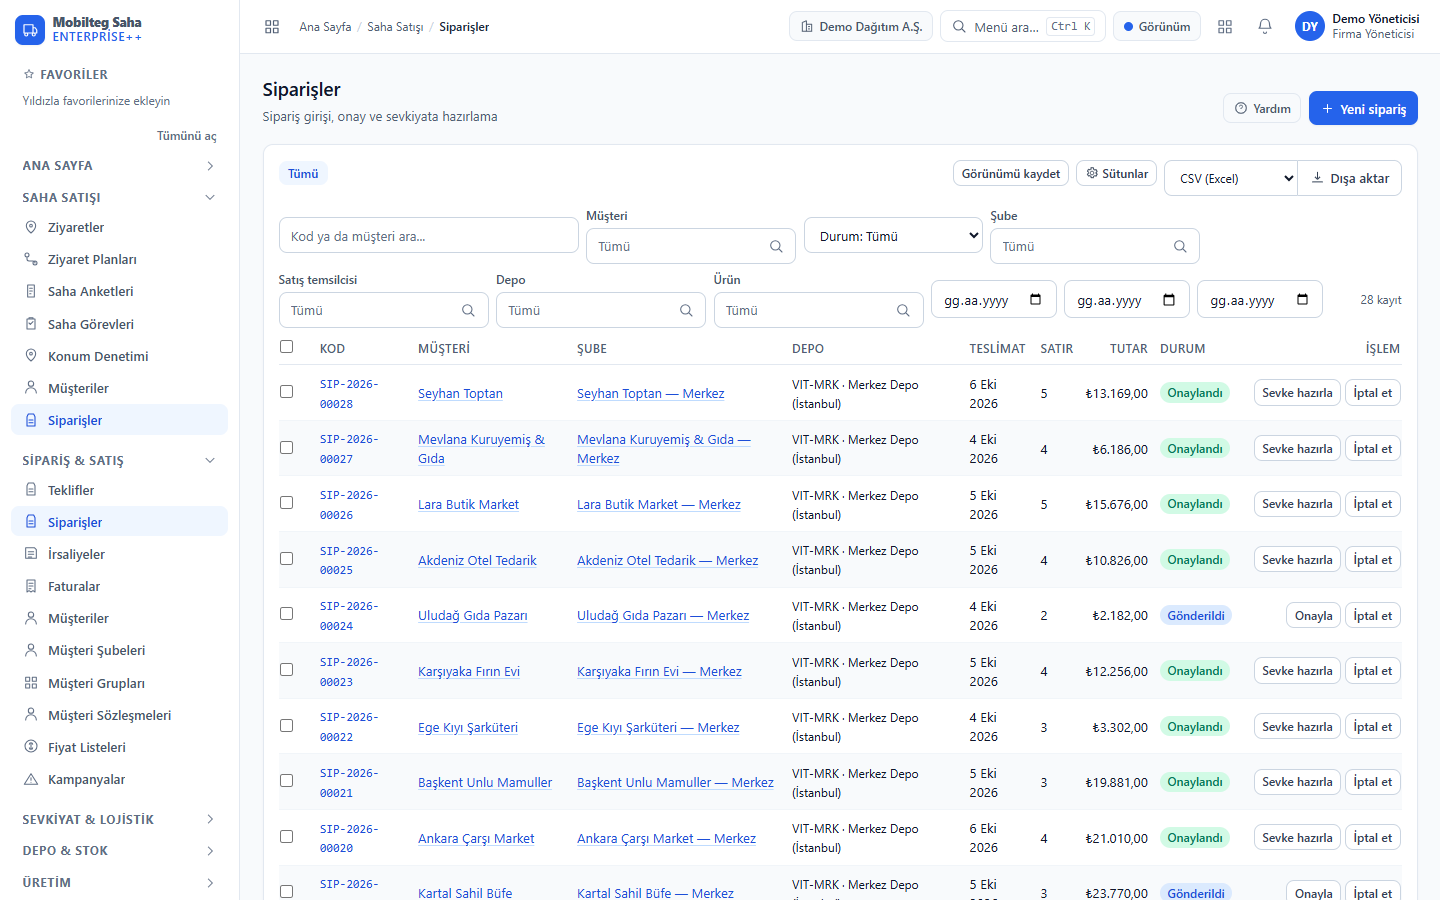Open Seyhan Toptan customer link
Image resolution: width=1440 pixels, height=900 pixels.
pyautogui.click(x=460, y=393)
